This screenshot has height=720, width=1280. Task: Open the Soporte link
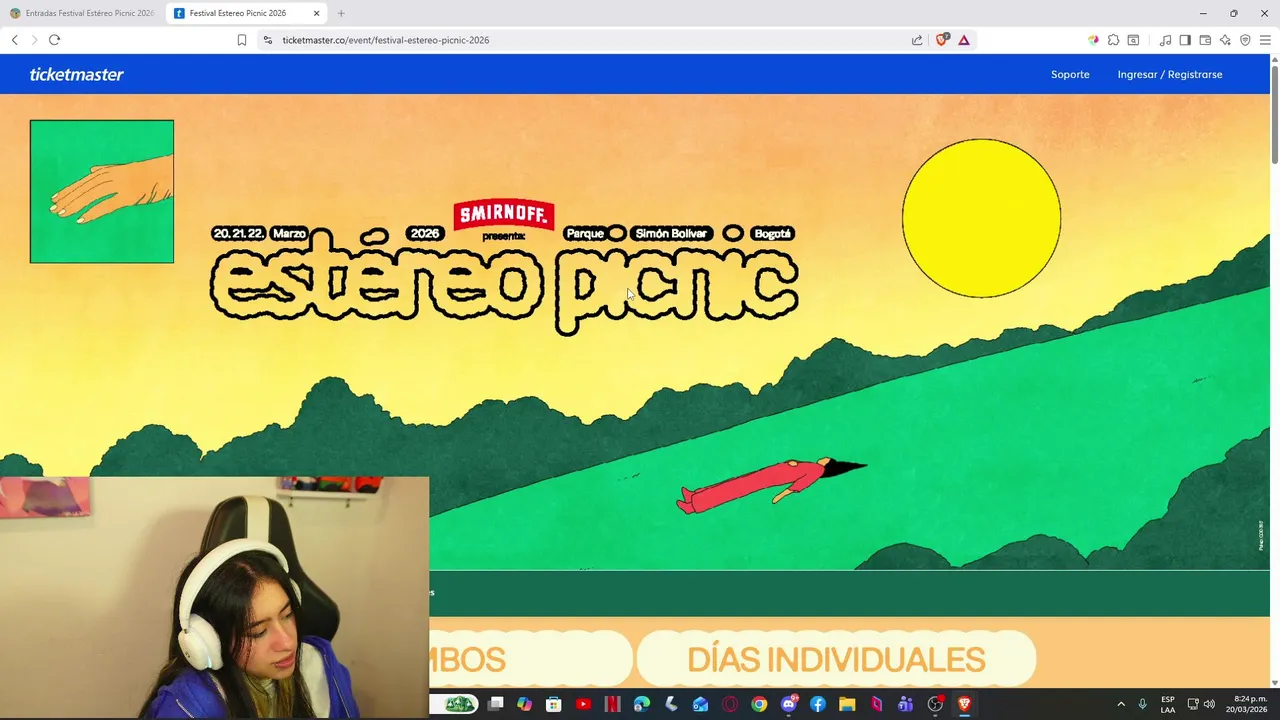(x=1070, y=74)
